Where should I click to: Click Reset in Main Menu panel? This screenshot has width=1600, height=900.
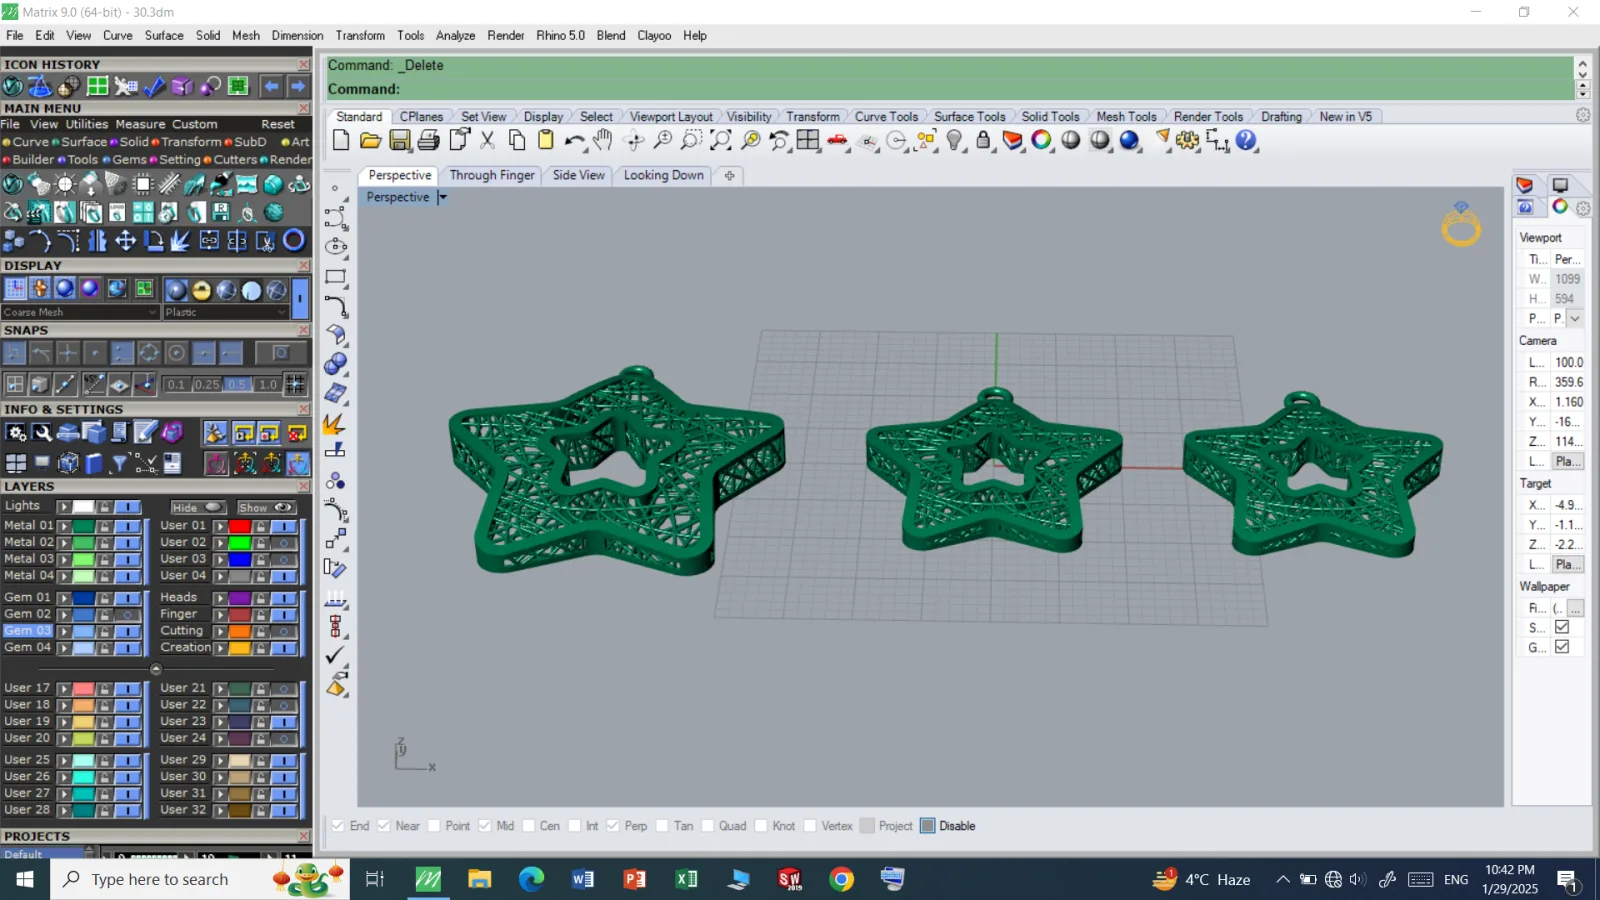point(278,125)
